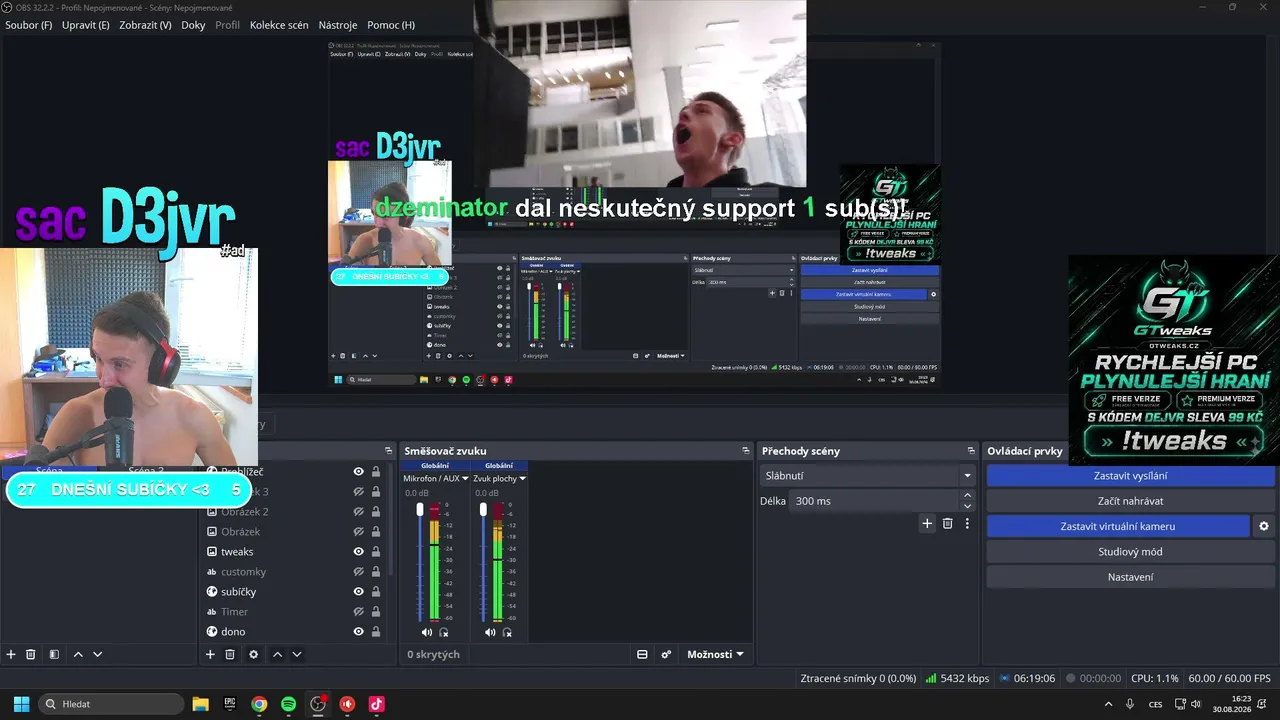
Task: Click the 0 skrytých button in mixer
Action: point(433,654)
